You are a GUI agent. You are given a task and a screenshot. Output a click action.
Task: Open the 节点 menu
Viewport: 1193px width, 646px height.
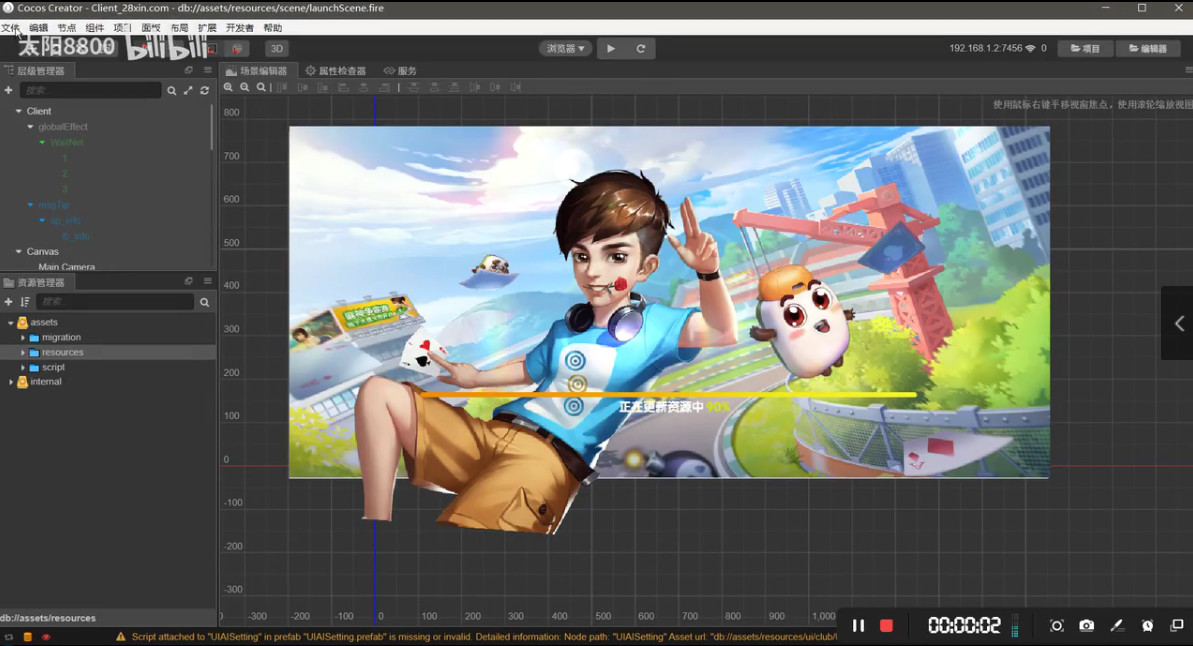[66, 28]
